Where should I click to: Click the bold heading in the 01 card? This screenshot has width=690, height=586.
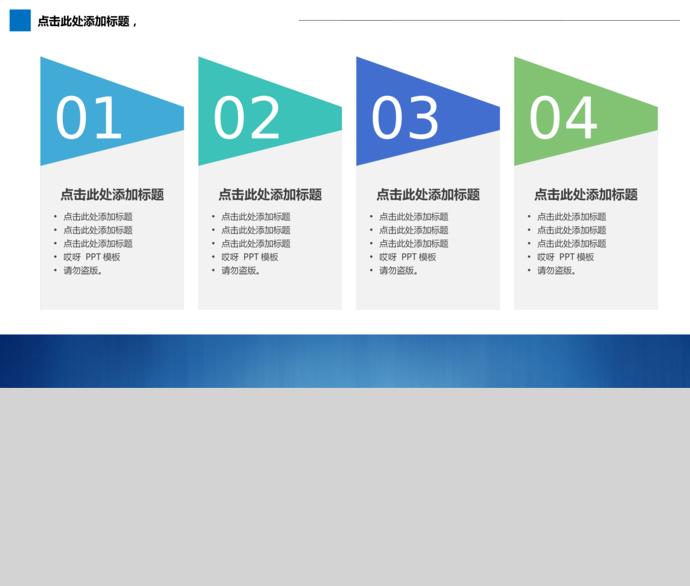(112, 194)
